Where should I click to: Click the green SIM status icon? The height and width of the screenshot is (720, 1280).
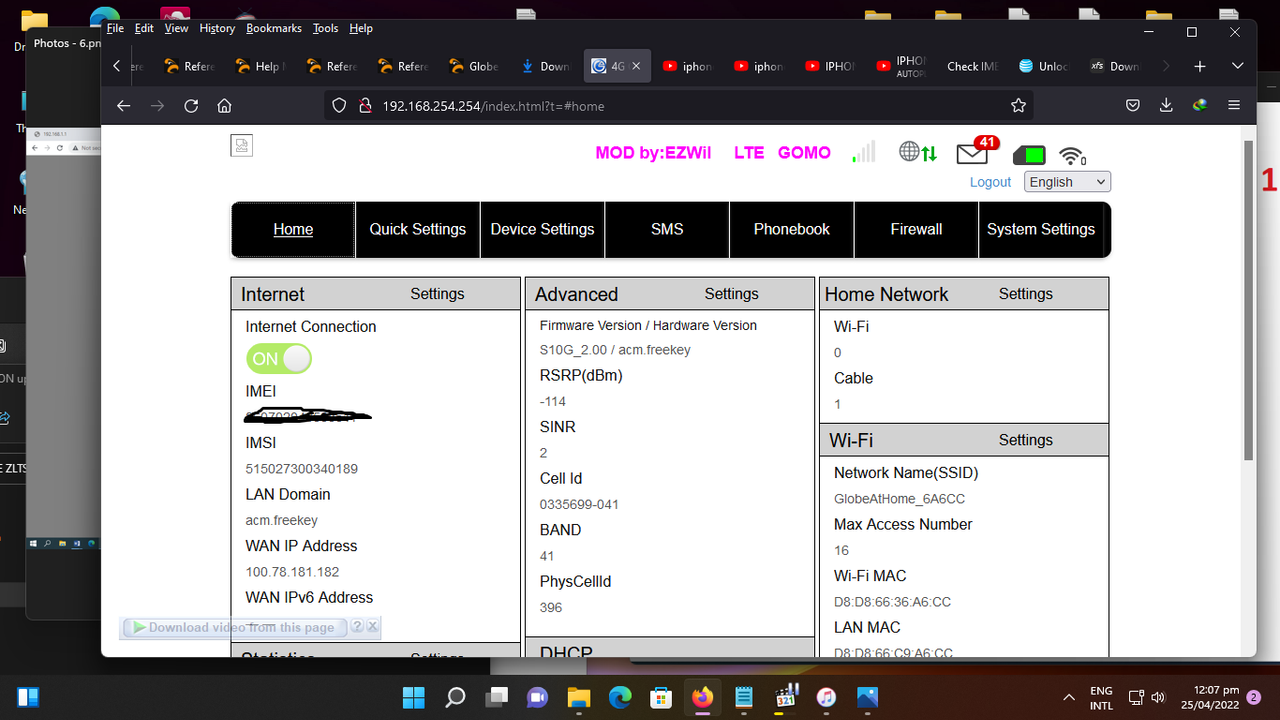pyautogui.click(x=1029, y=154)
